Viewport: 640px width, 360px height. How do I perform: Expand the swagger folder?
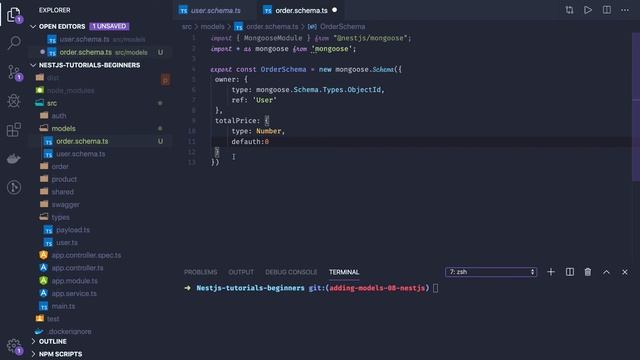click(x=100, y=204)
